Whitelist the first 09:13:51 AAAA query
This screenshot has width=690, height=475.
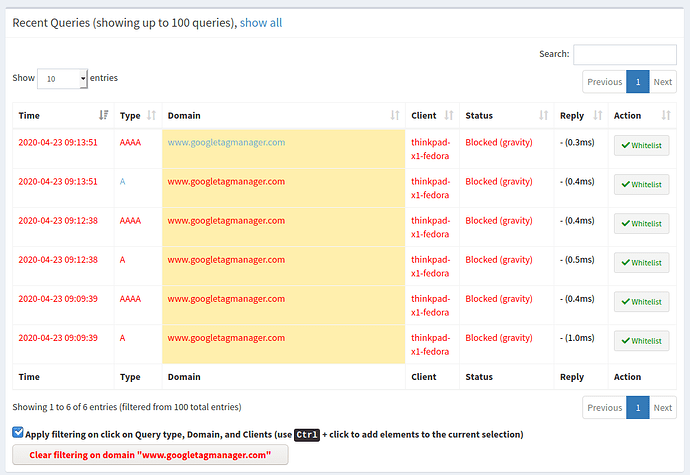tap(641, 146)
